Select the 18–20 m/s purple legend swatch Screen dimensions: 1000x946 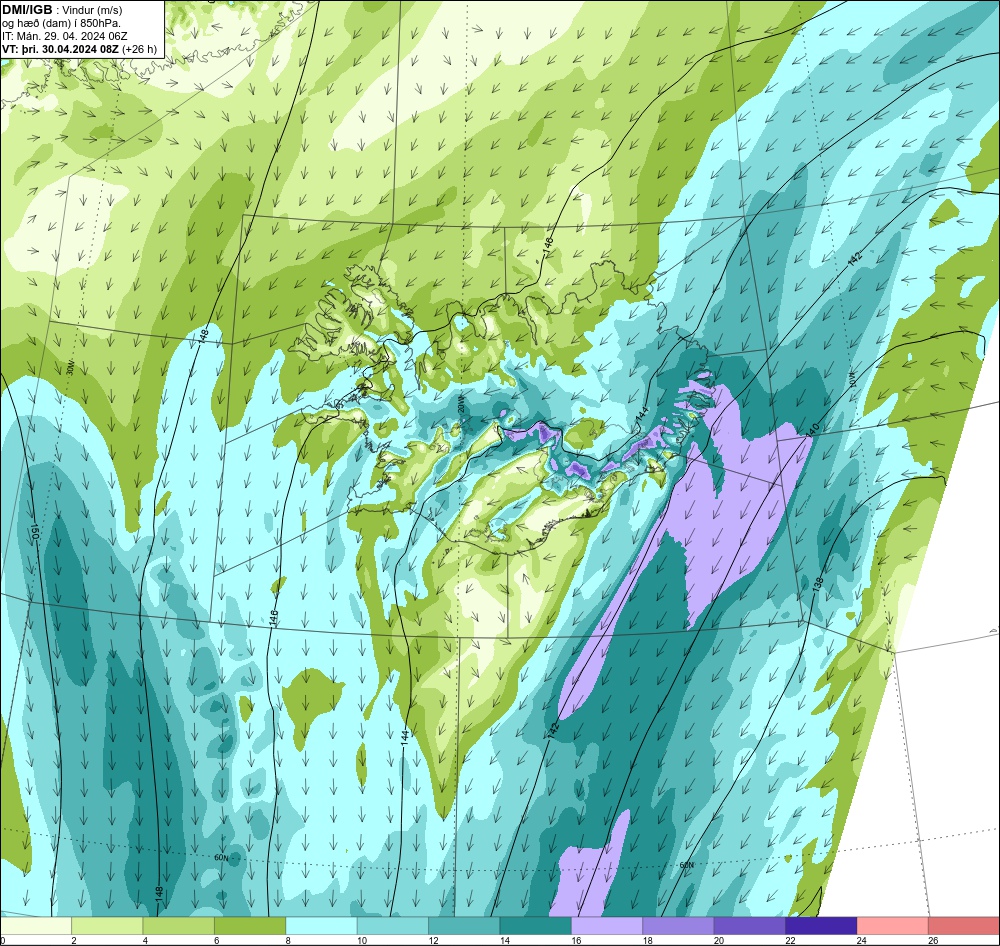coord(679,926)
